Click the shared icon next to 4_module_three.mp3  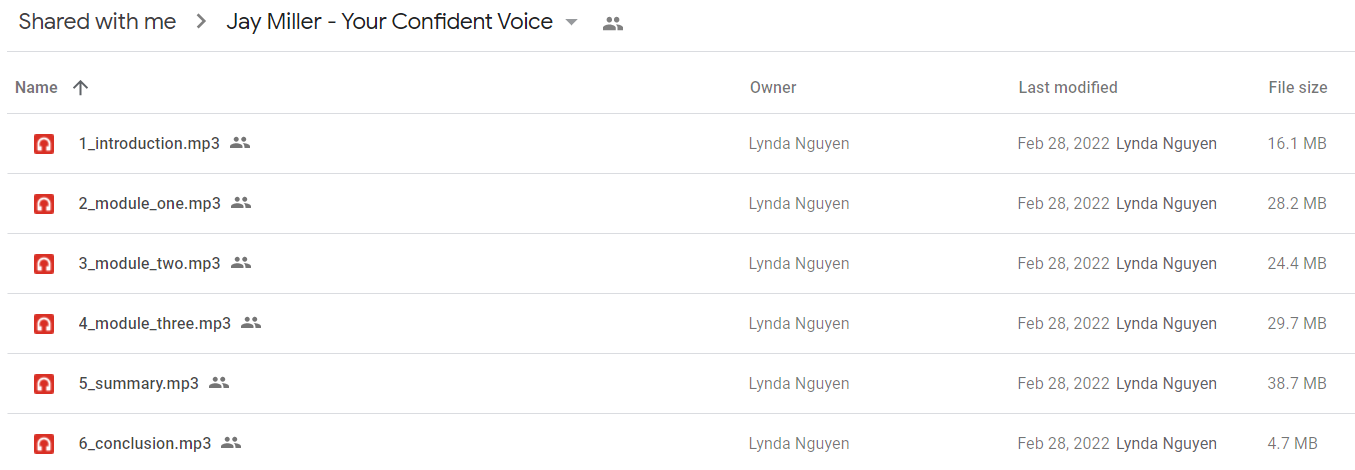pyautogui.click(x=251, y=323)
